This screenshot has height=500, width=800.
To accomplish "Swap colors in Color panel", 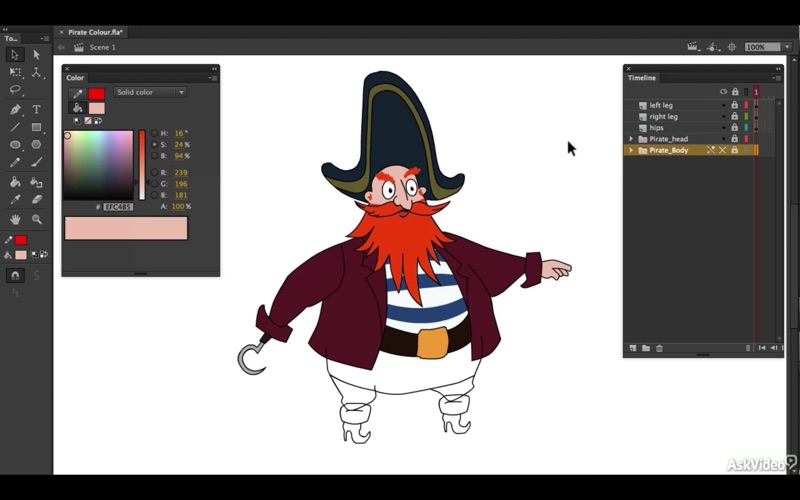I will [98, 121].
